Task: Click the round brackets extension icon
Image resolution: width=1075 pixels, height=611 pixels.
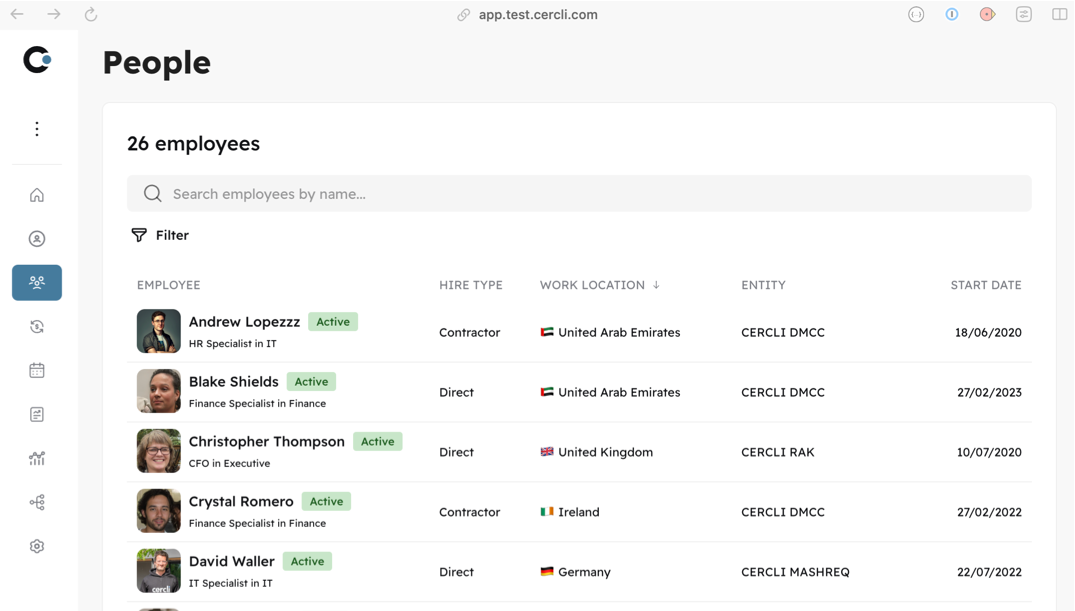Action: pos(916,14)
